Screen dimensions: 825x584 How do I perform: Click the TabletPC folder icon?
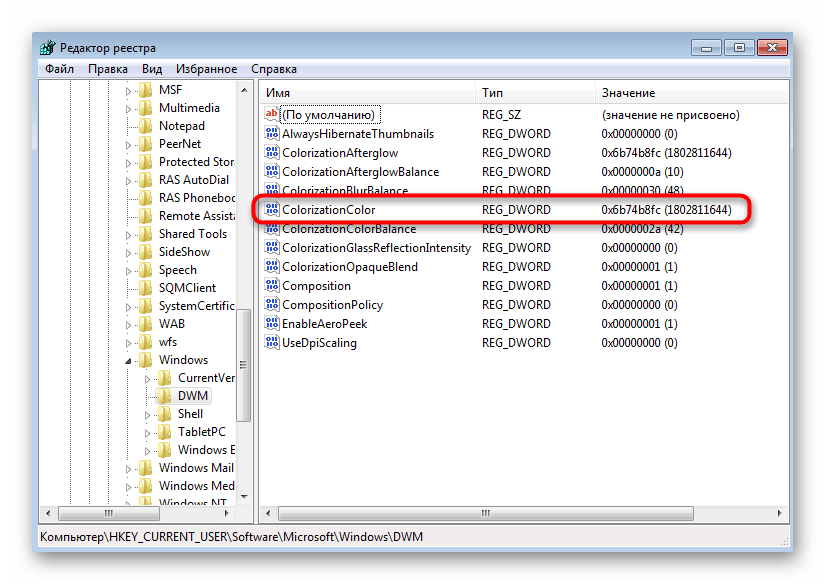(x=165, y=431)
